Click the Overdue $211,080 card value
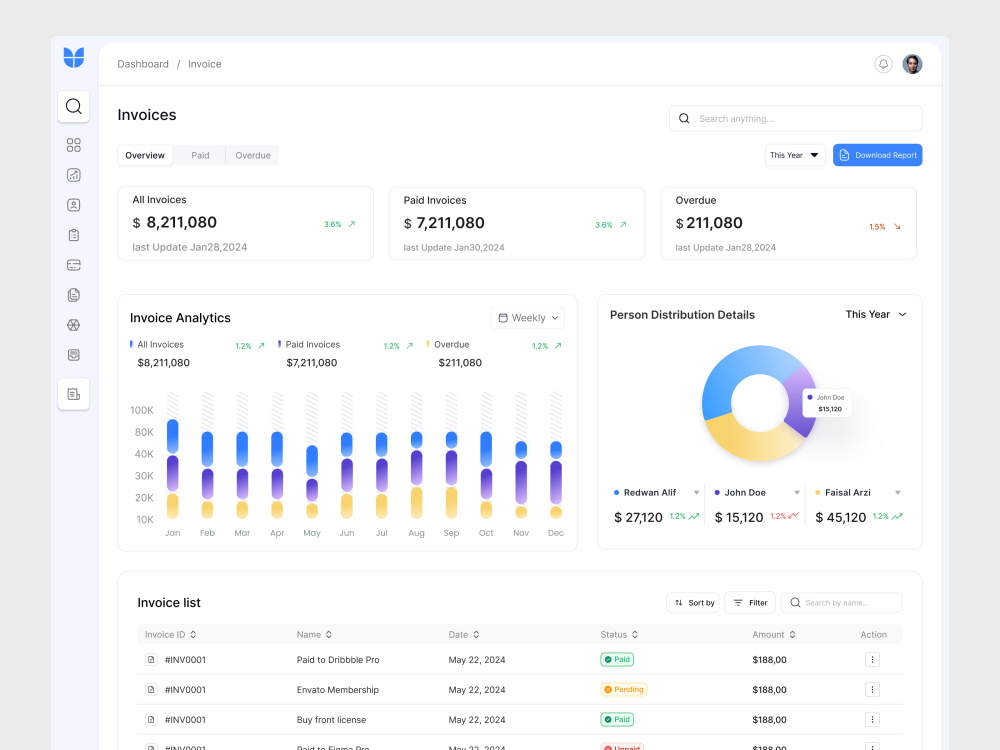Screen dimensions: 1000x750 pos(709,223)
